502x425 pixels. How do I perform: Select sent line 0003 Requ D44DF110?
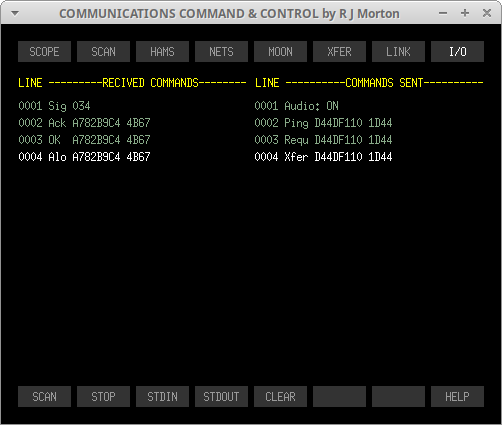pyautogui.click(x=323, y=140)
